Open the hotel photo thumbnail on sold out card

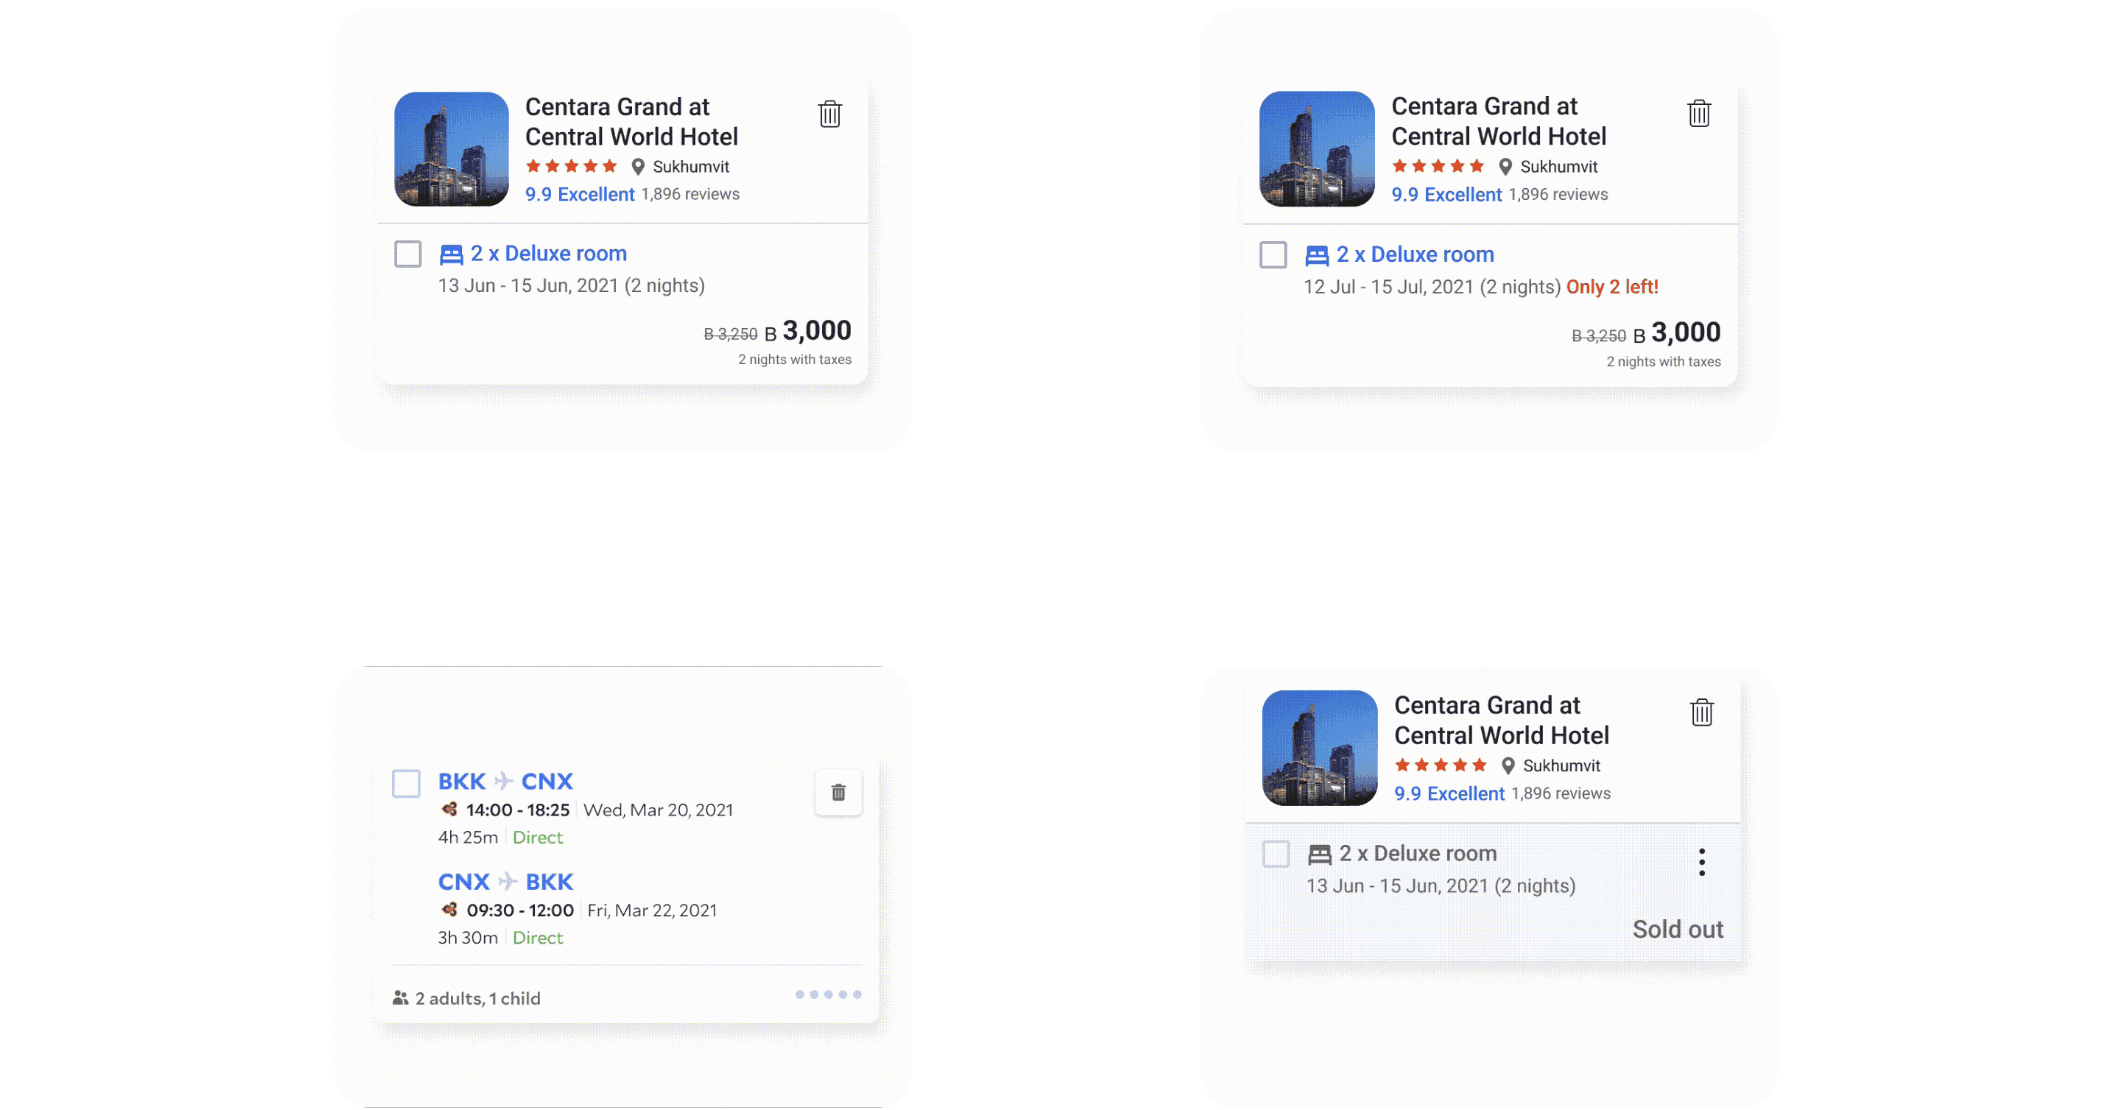coord(1319,748)
